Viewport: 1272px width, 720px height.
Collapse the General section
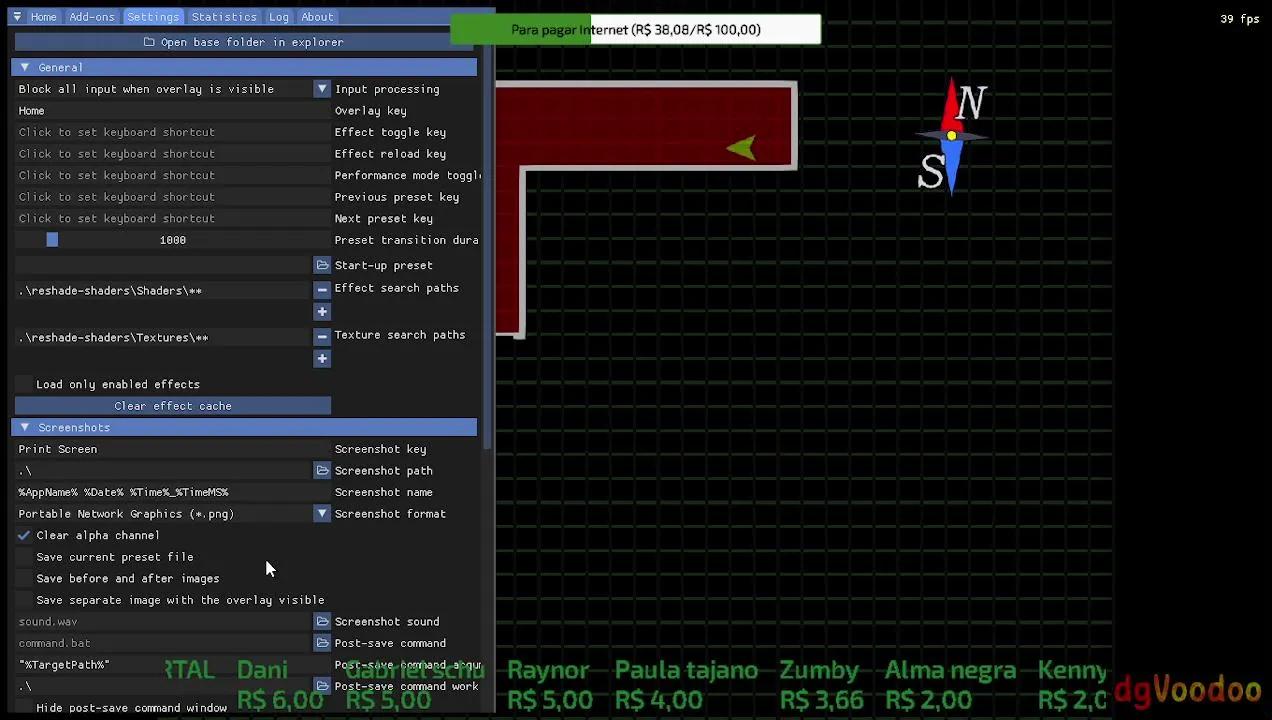(25, 67)
